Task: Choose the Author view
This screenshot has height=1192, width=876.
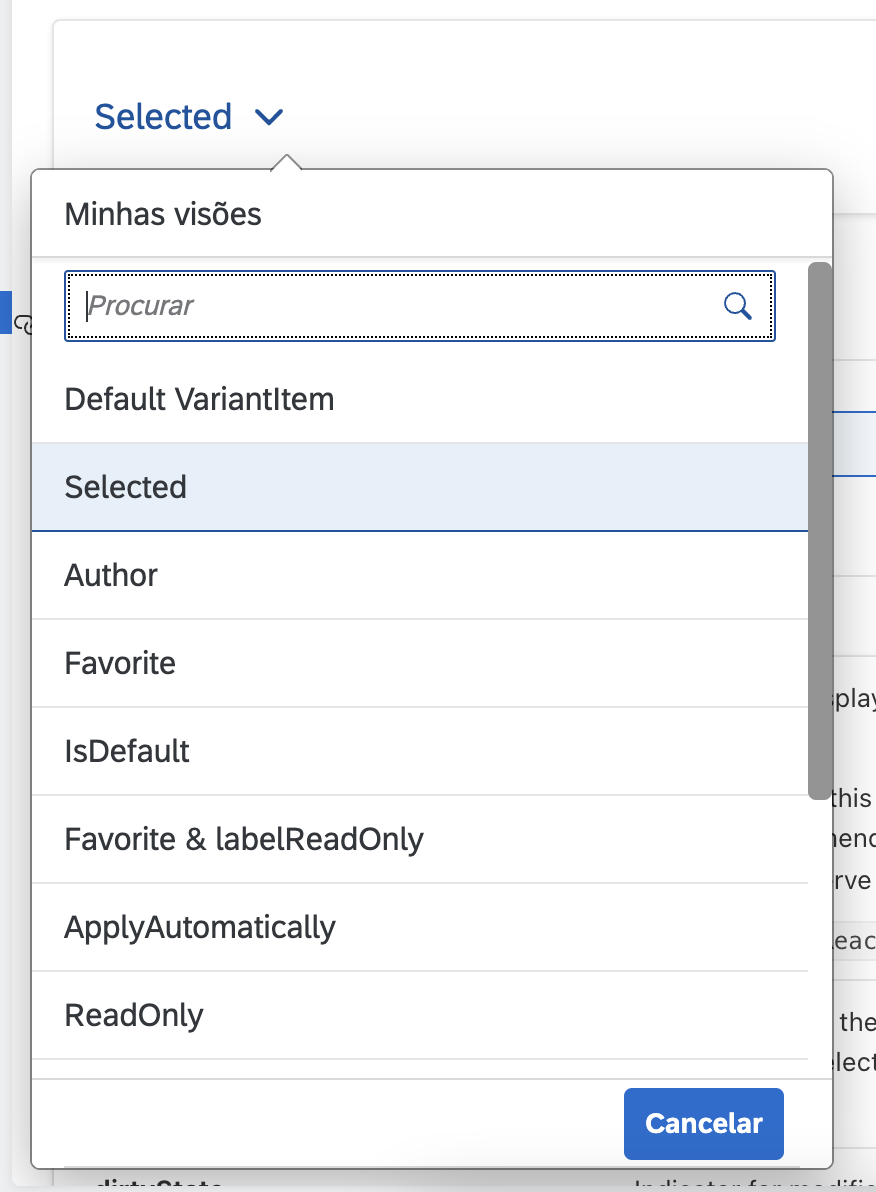Action: pyautogui.click(x=110, y=575)
